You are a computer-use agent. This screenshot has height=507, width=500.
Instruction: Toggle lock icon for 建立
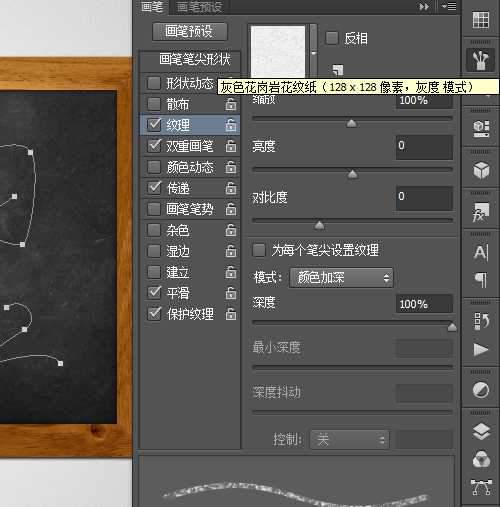point(231,272)
